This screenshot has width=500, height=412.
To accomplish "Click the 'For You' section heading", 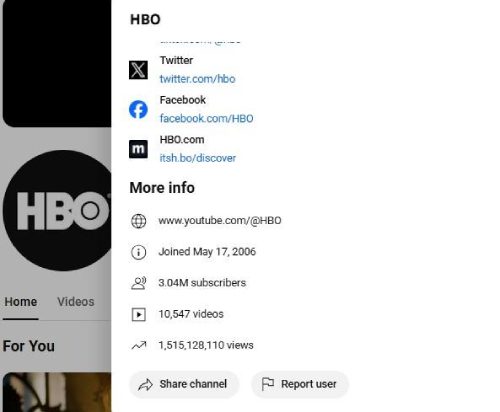I will tap(29, 346).
